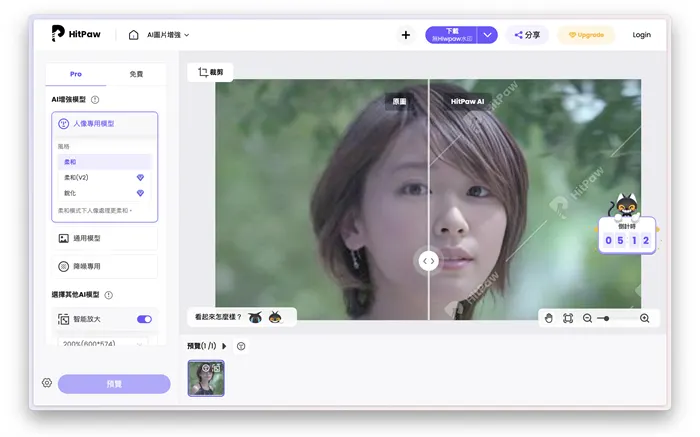Viewport: 700px width, 437px height.
Task: Click the 倒計時 countdown timer widget
Action: tap(627, 236)
